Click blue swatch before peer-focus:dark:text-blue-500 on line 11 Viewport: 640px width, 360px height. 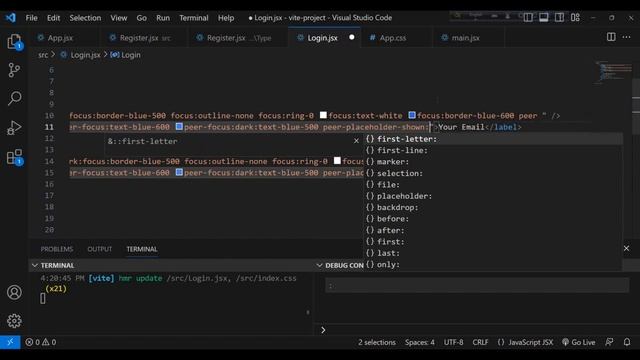[x=179, y=127]
